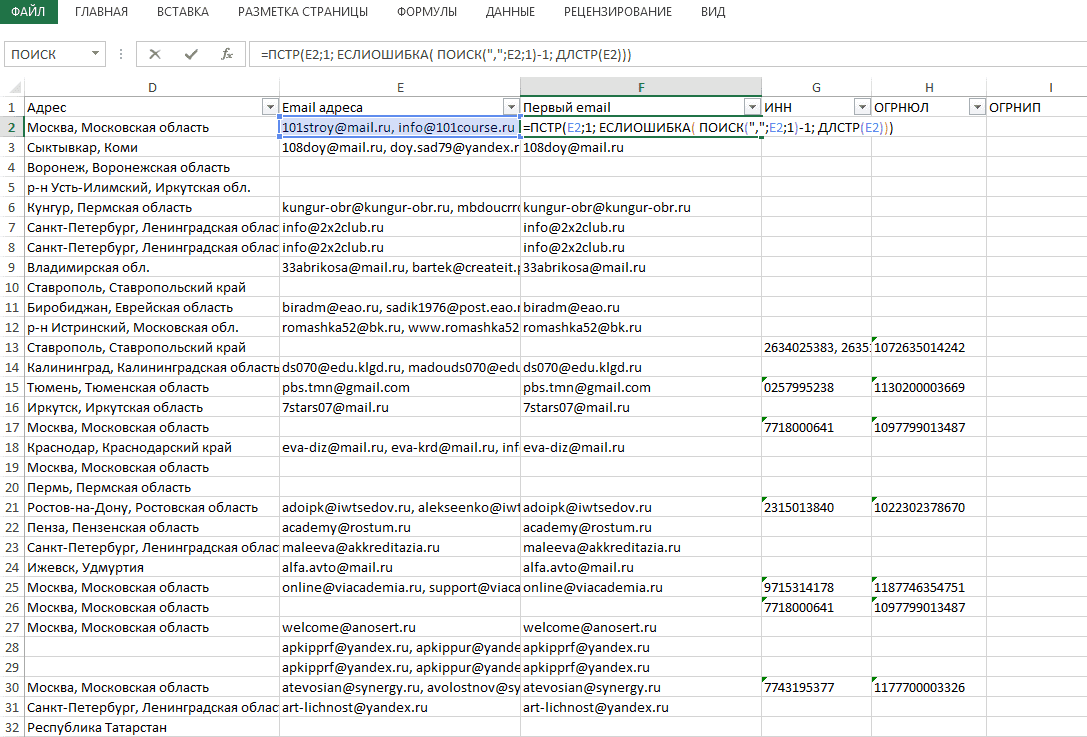Select ИНН value 2315013840
This screenshot has width=1087, height=737.
[817, 508]
